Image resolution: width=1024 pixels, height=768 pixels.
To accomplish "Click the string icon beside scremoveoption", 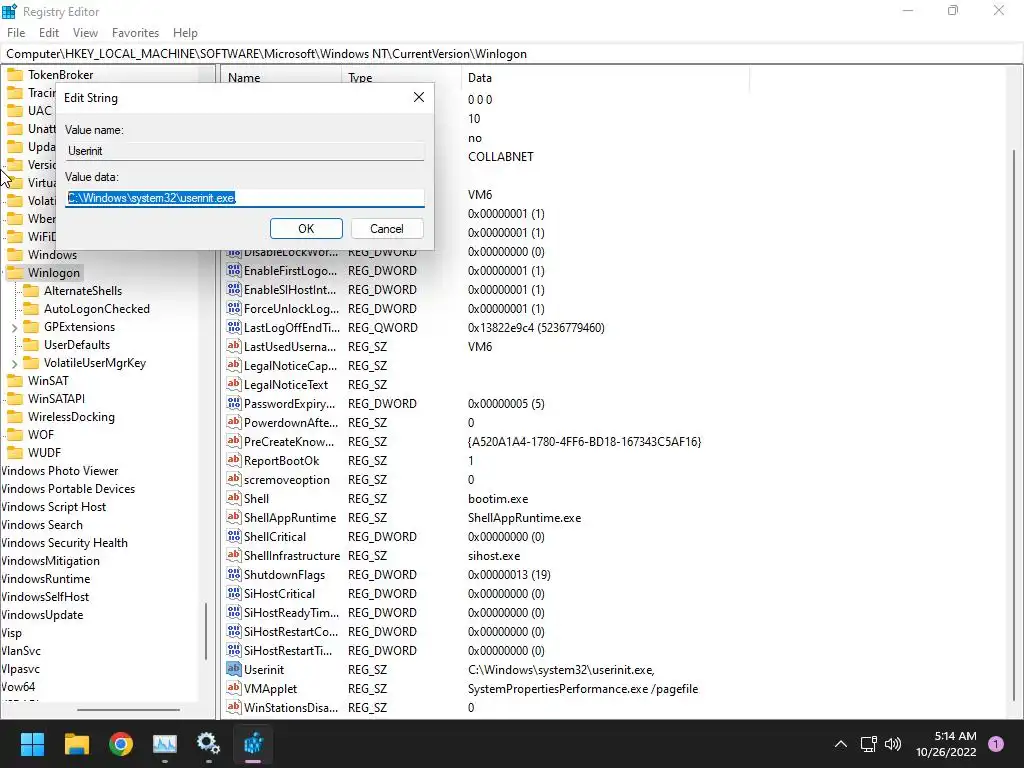I will point(233,479).
